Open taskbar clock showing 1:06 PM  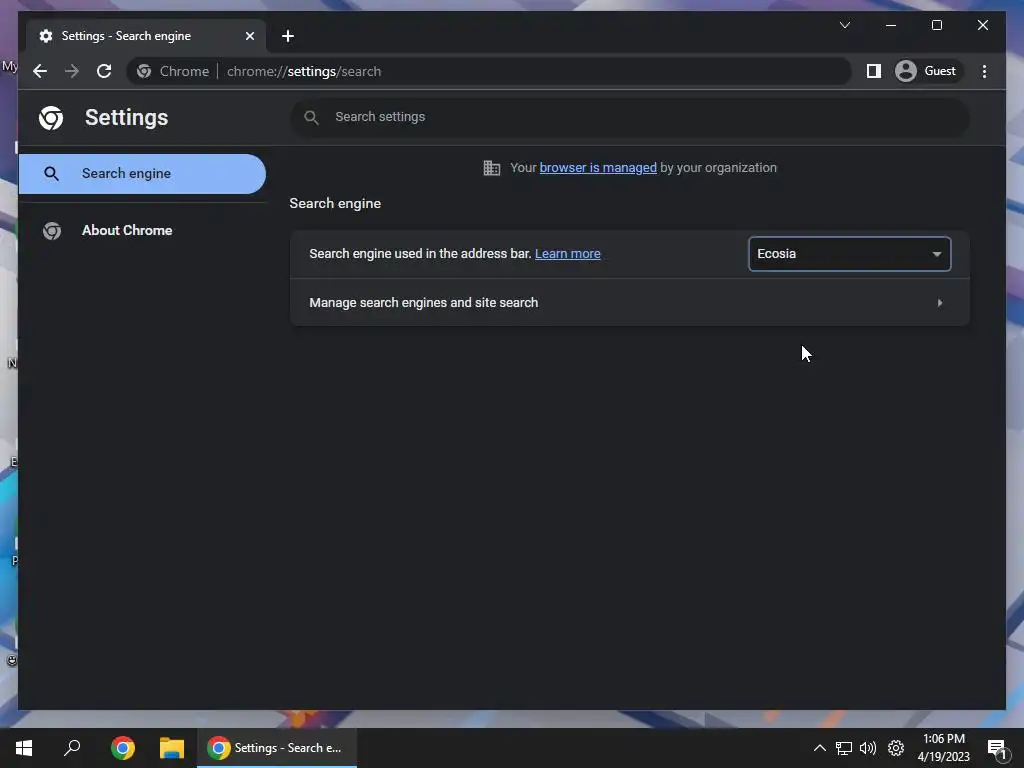pyautogui.click(x=944, y=748)
